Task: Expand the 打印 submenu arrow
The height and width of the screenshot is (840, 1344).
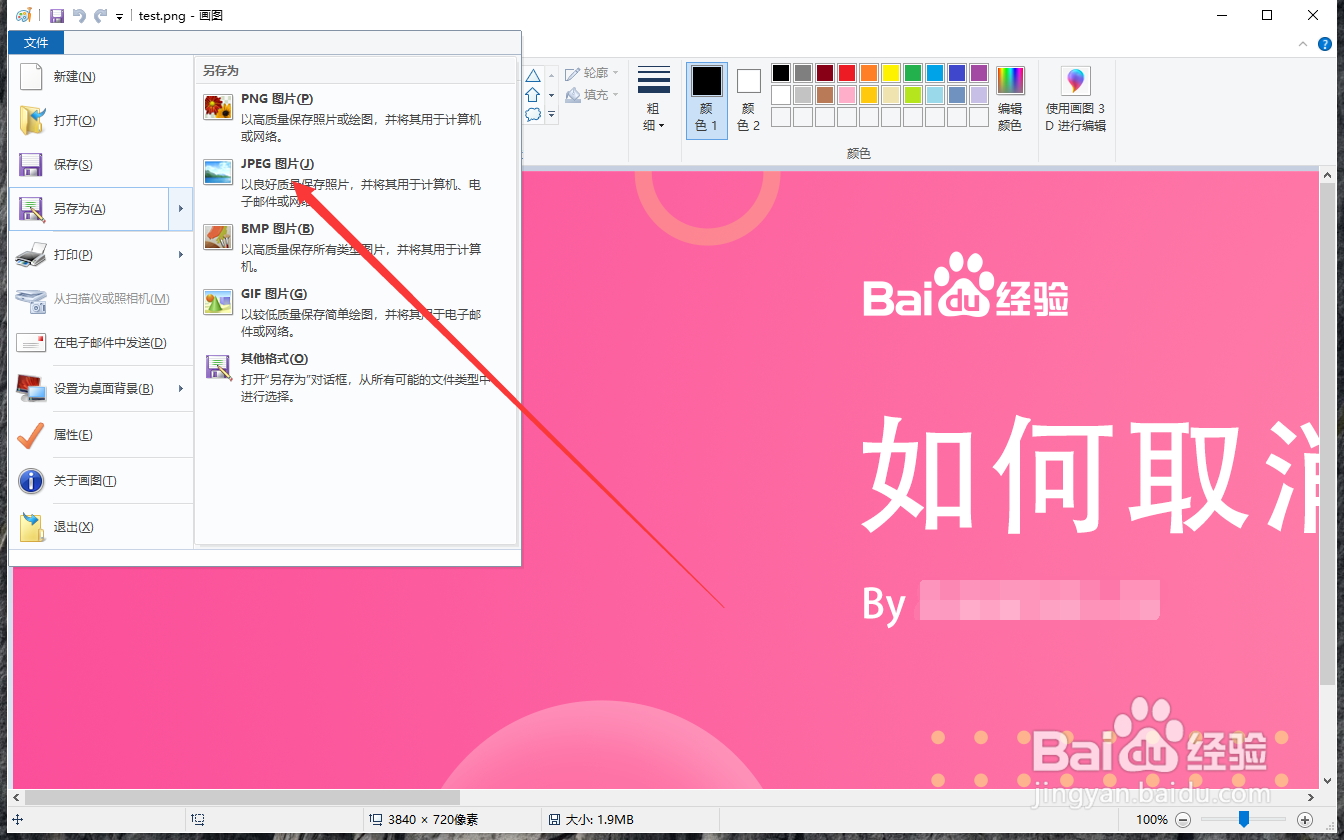Action: (x=181, y=255)
